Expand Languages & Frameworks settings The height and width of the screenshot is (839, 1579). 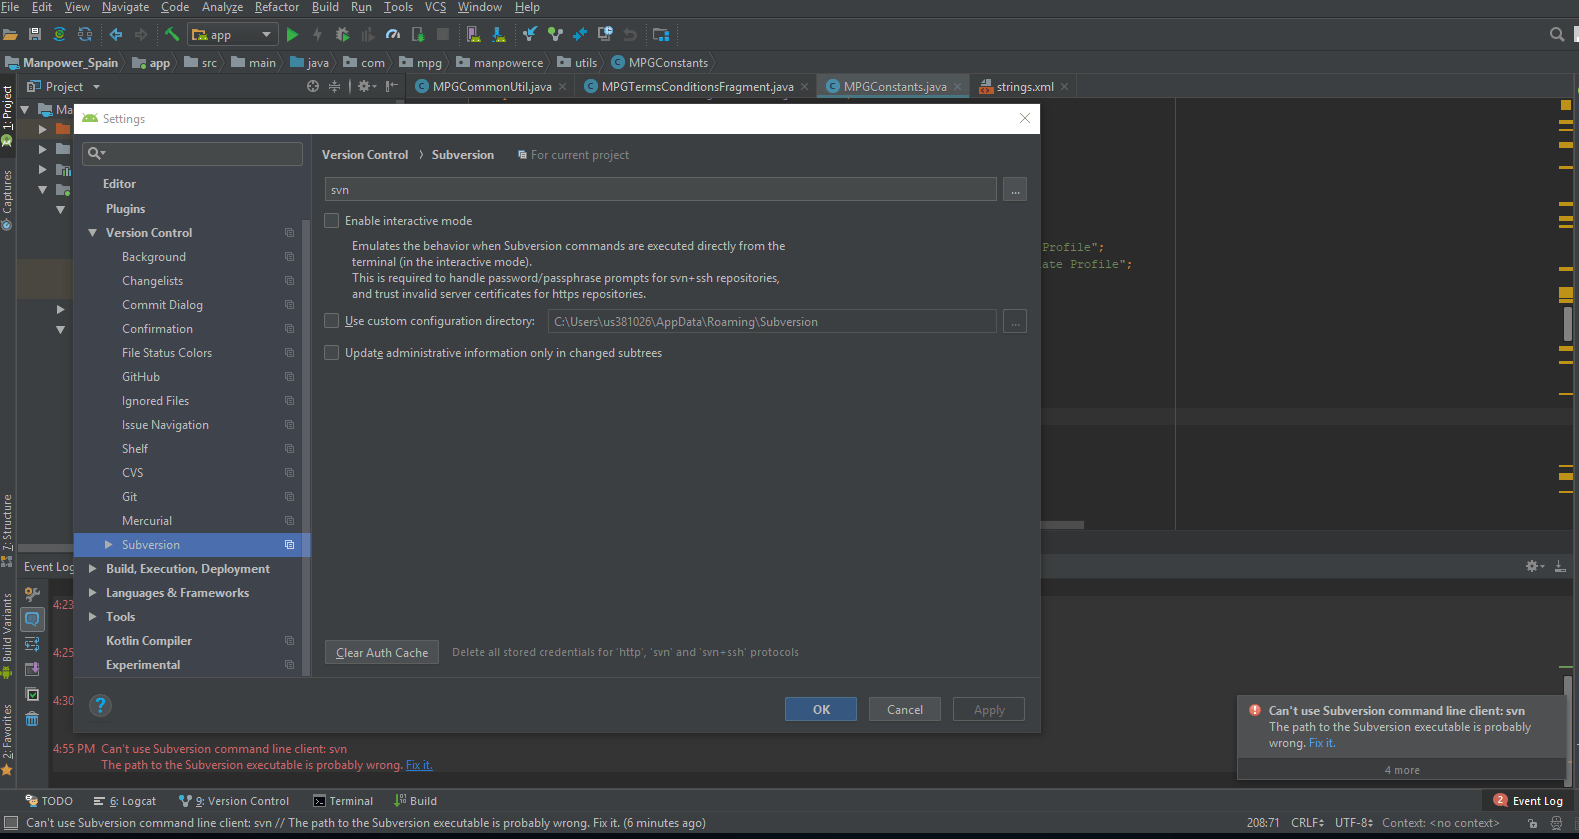93,593
